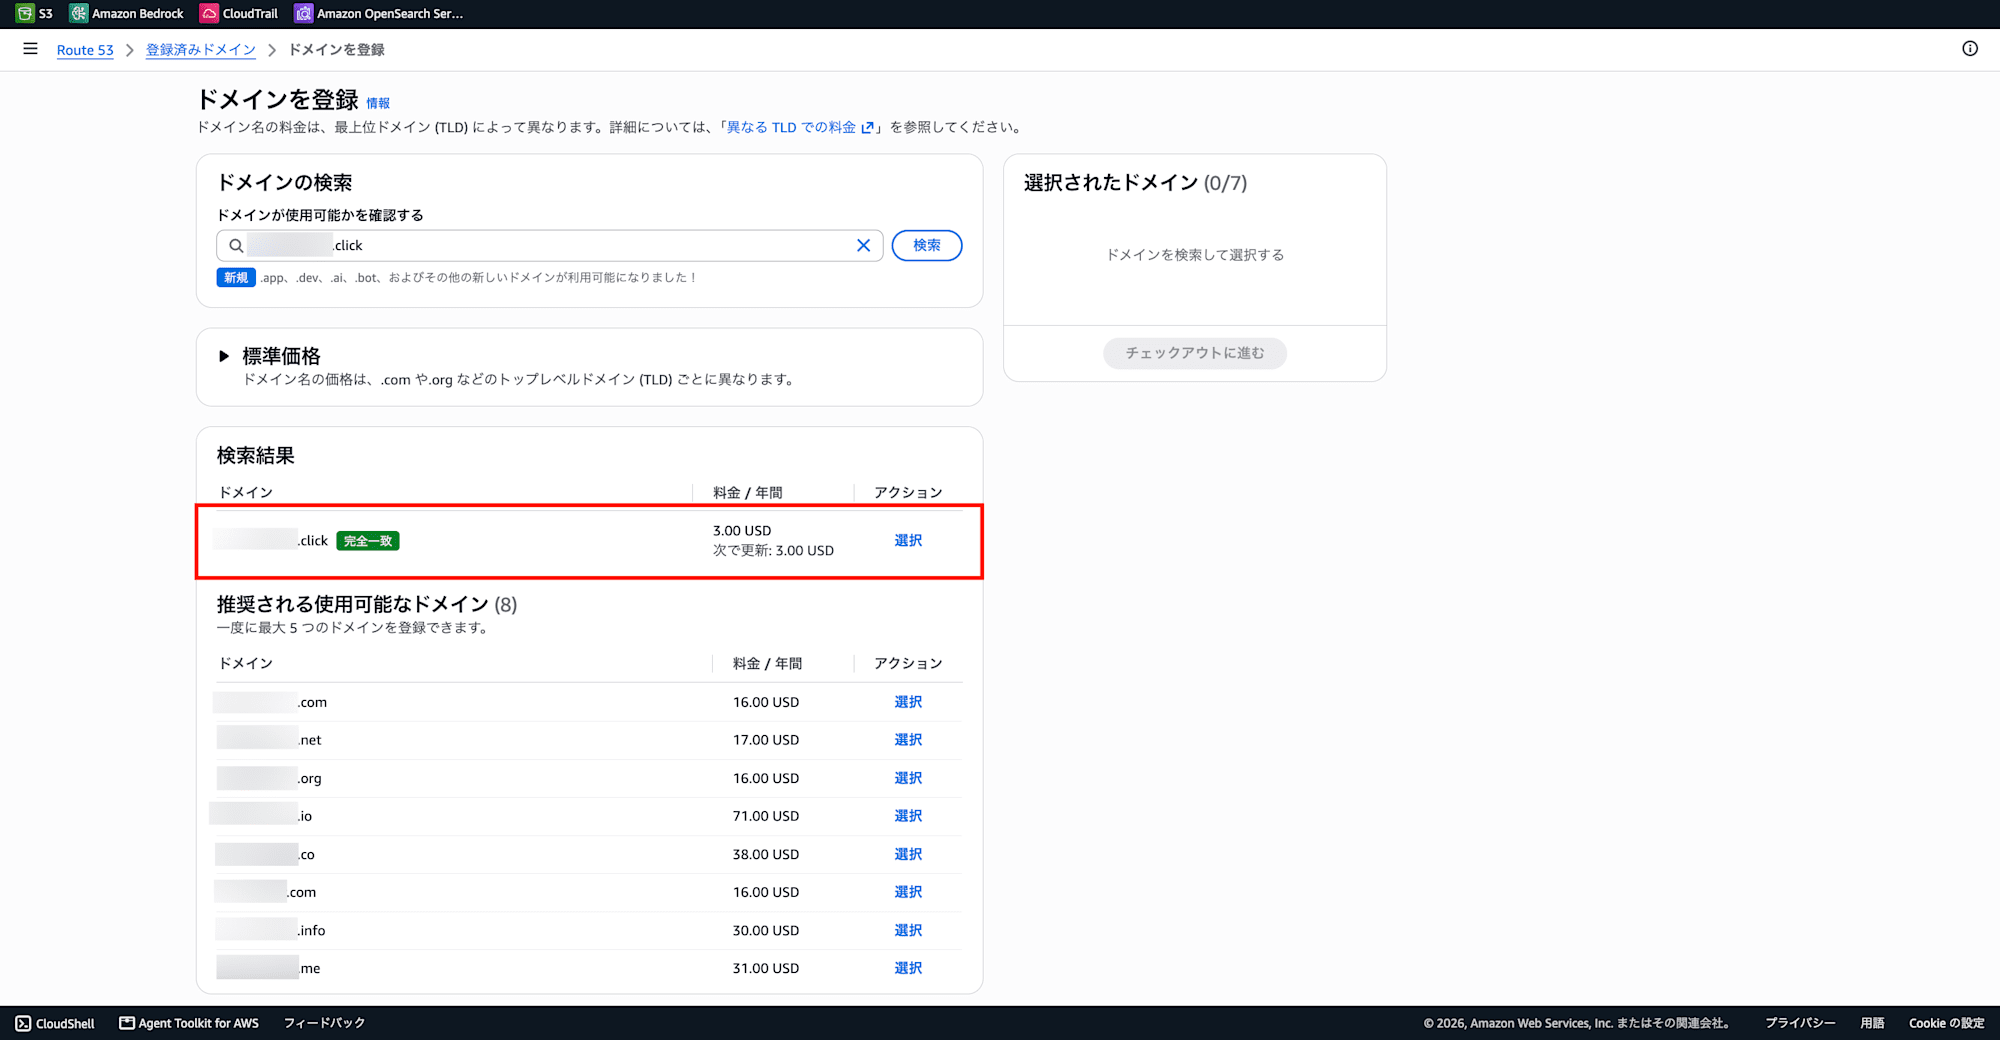Screen dimensions: 2000x1040
Task: Click the magnifier icon in search field
Action: [x=236, y=245]
